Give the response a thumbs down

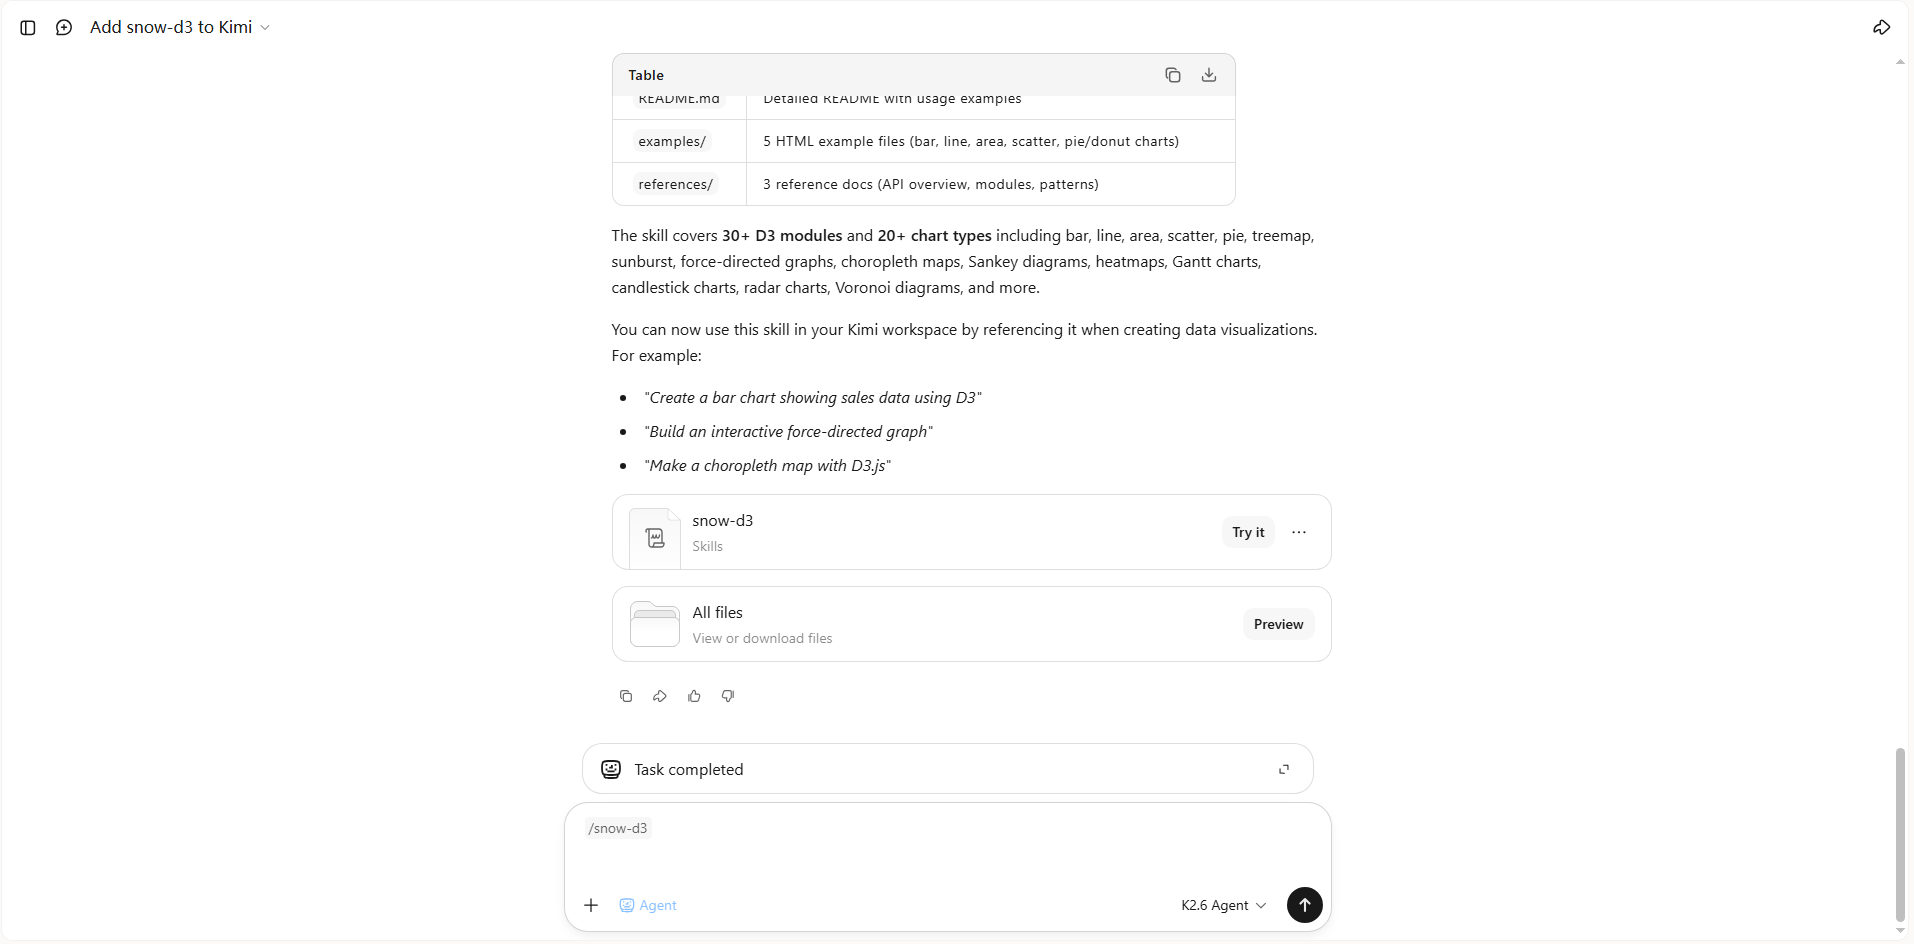click(x=728, y=696)
